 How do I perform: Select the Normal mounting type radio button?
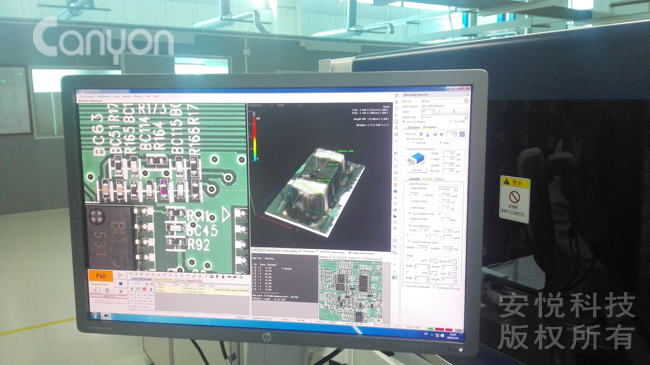click(414, 142)
